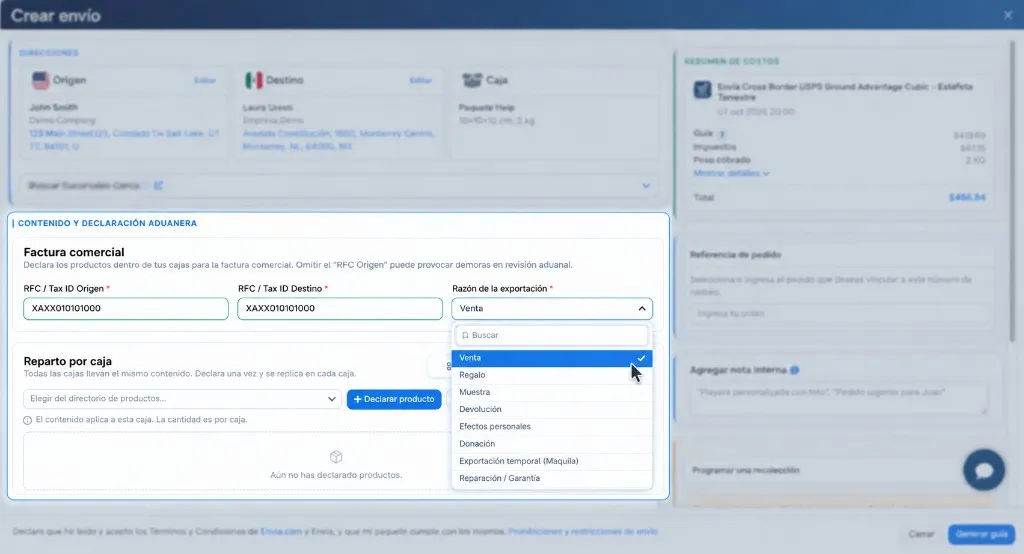Image resolution: width=1024 pixels, height=554 pixels.
Task: Edit the Destino address
Action: (x=421, y=80)
